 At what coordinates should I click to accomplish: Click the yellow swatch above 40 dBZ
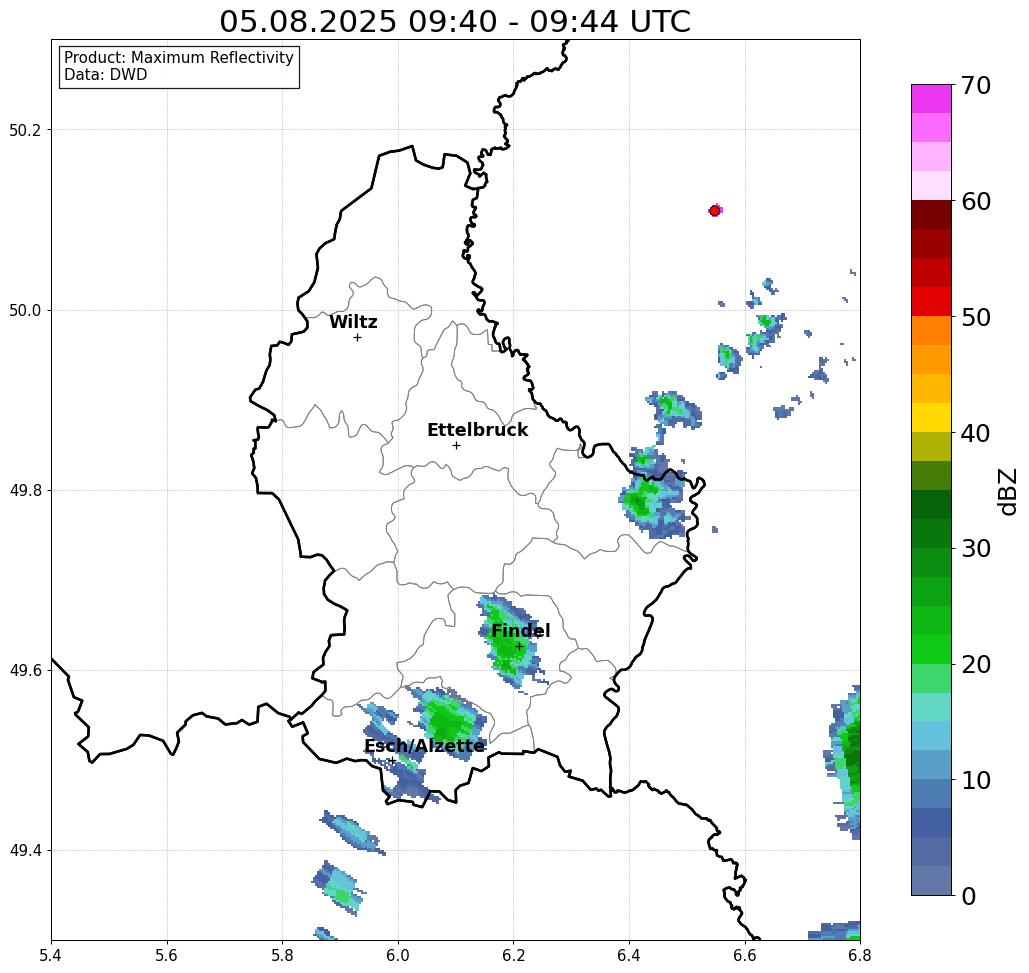click(931, 417)
